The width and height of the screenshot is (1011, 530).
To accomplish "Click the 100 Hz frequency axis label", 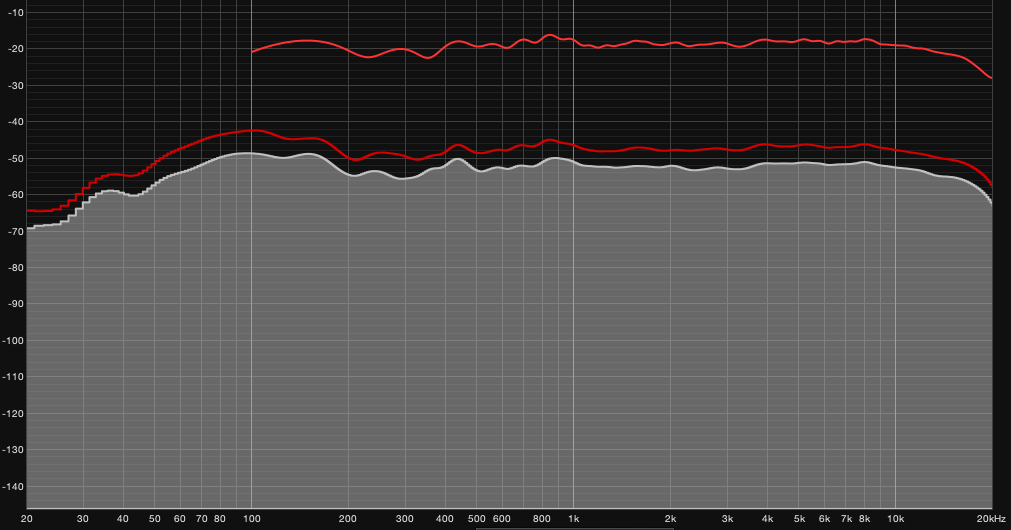I will click(251, 518).
